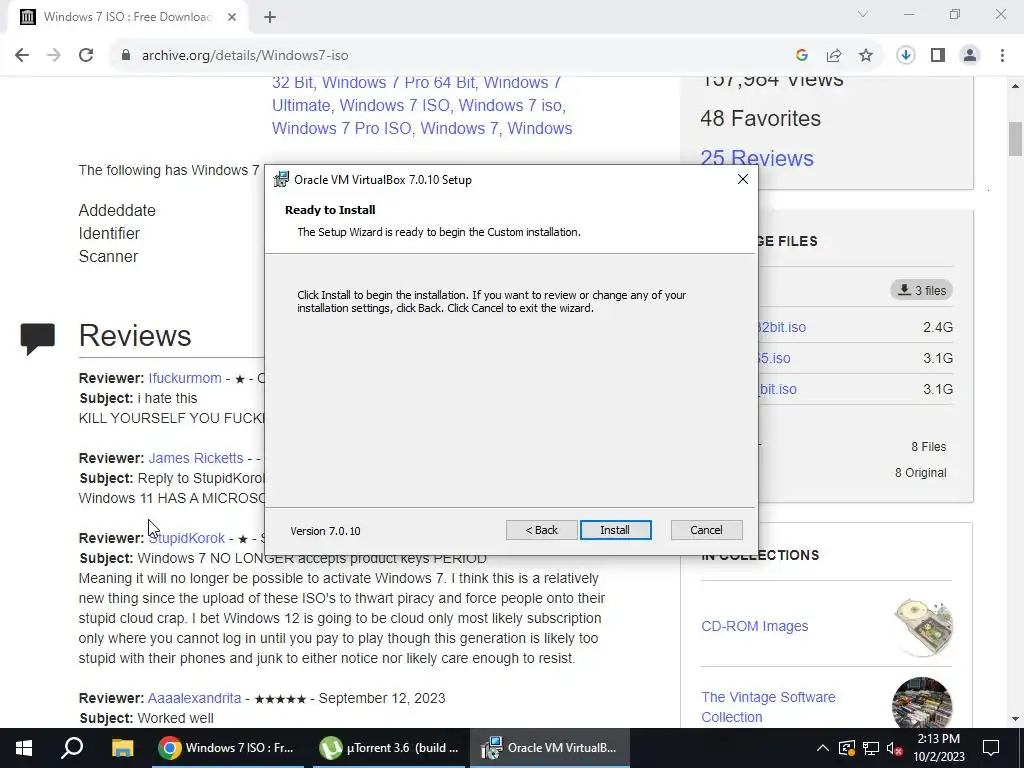This screenshot has width=1024, height=768.
Task: Show hidden system tray icons
Action: (x=822, y=748)
